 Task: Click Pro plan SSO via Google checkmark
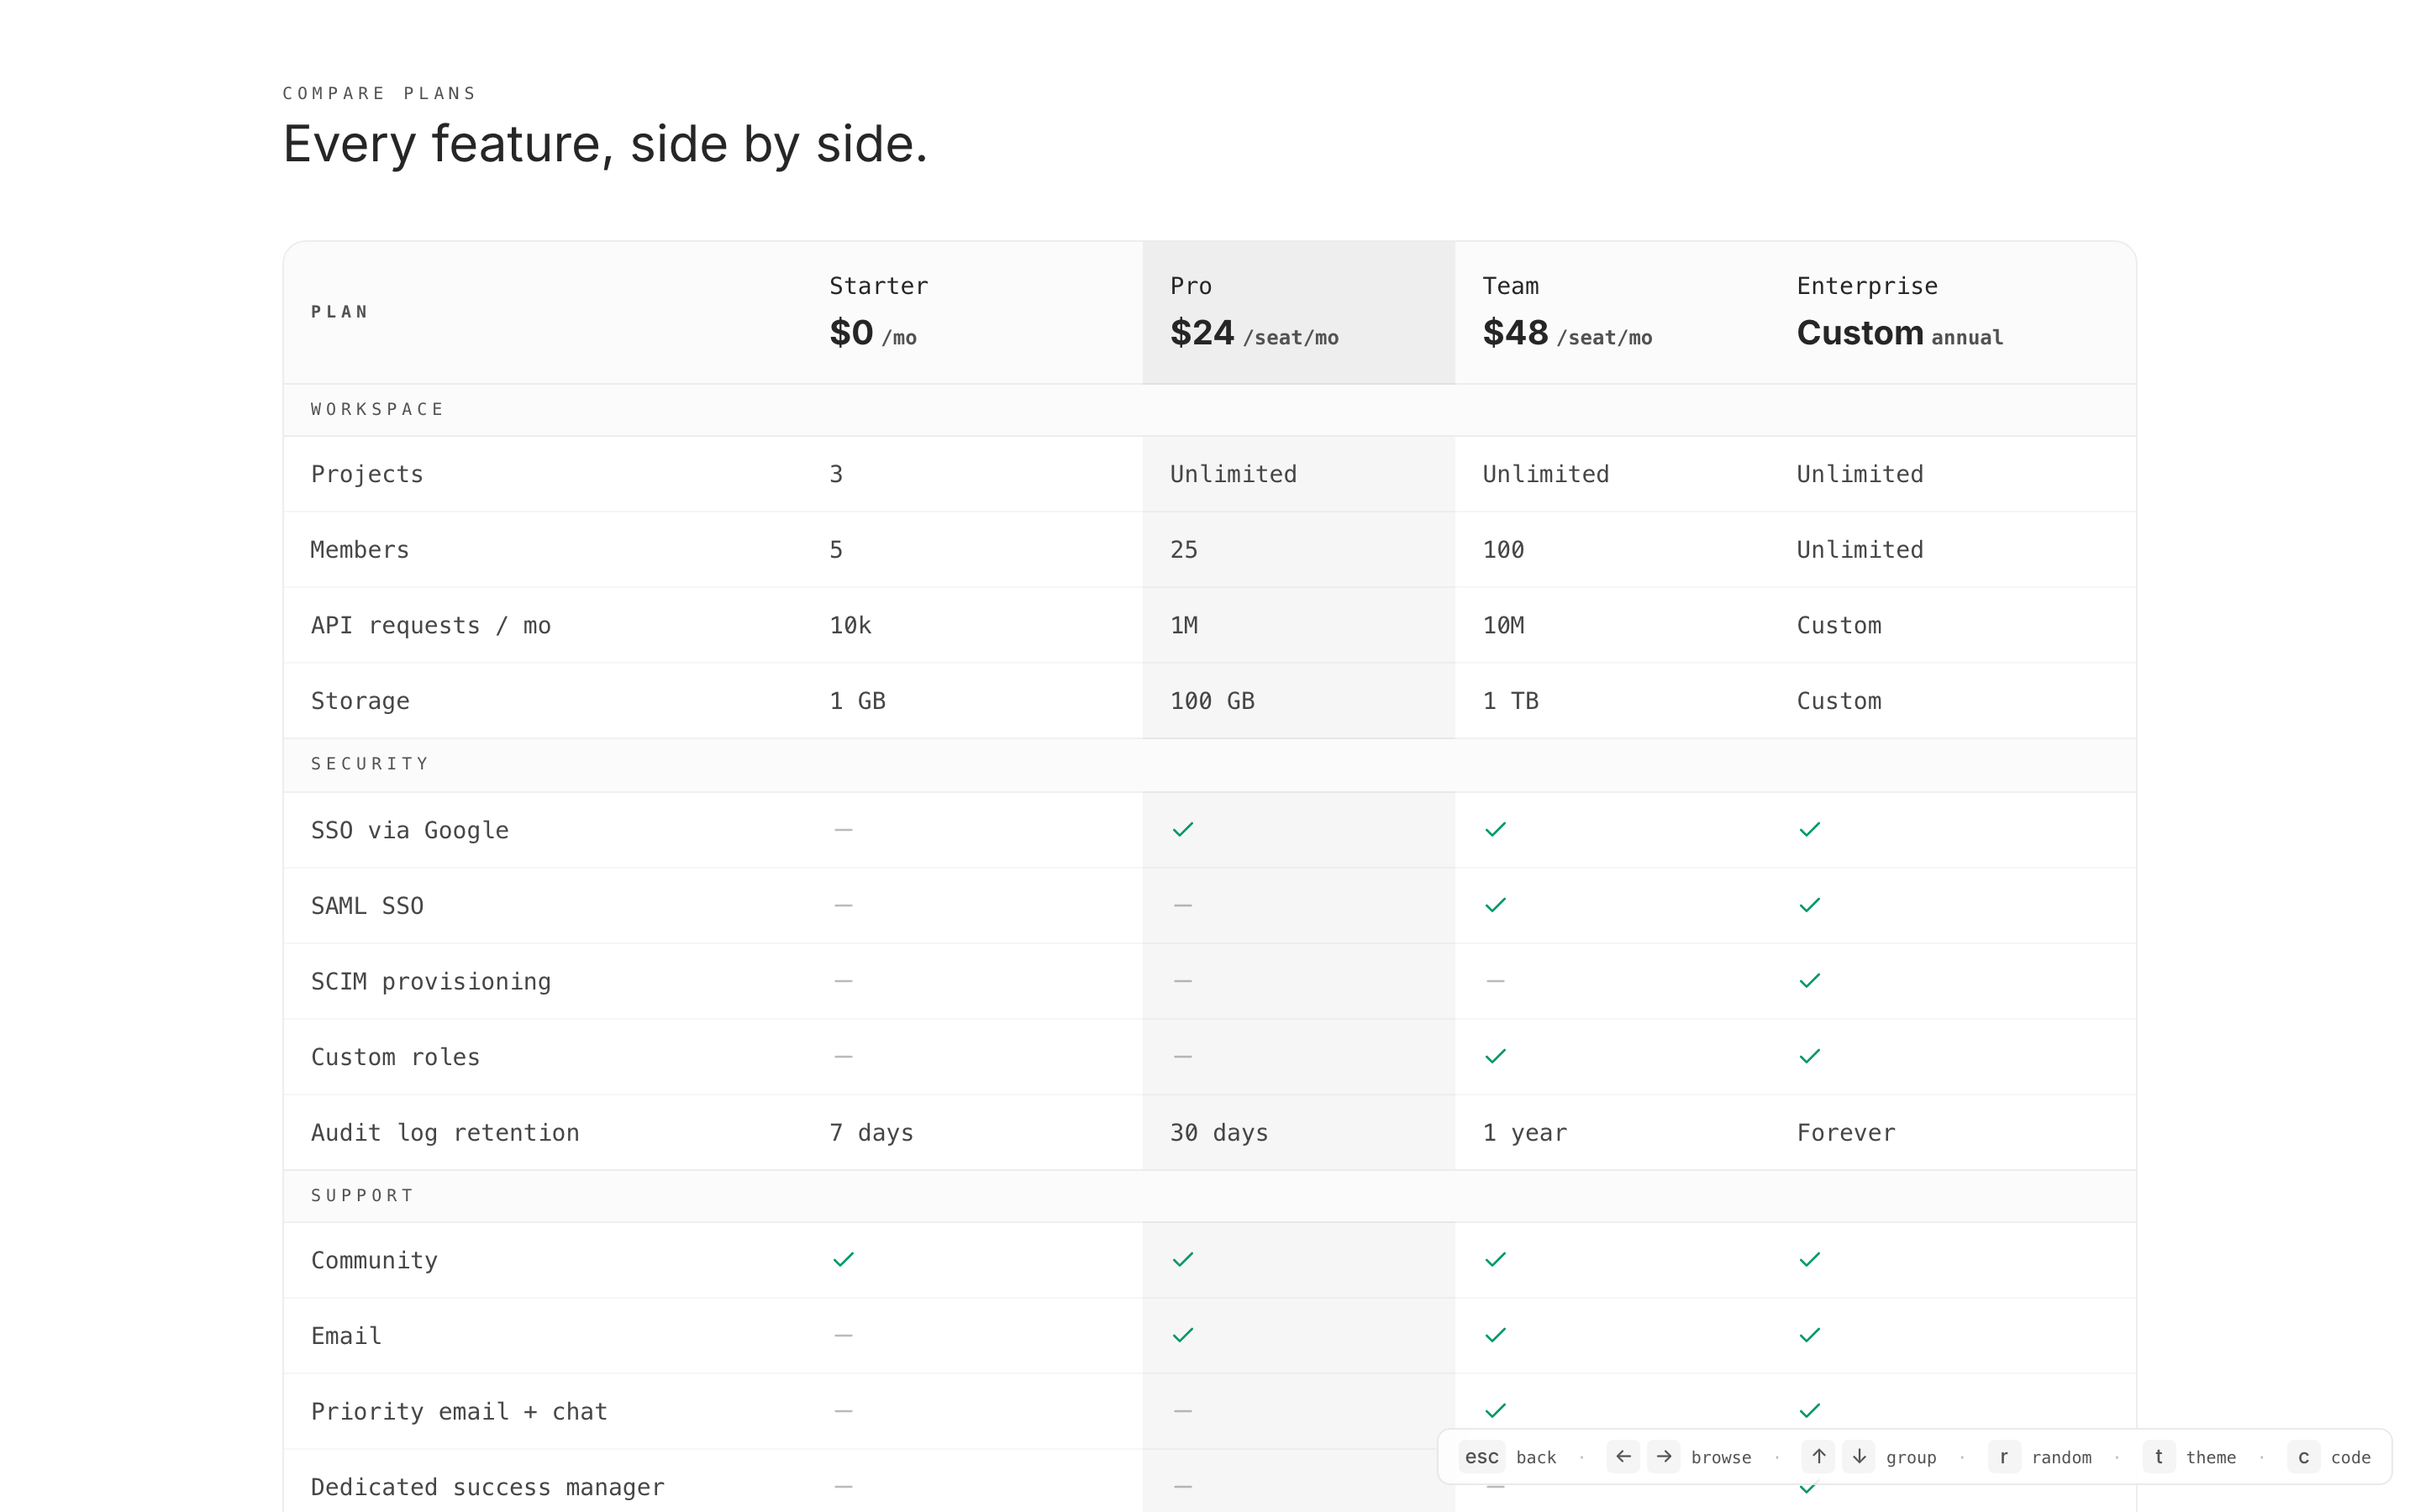pos(1183,830)
